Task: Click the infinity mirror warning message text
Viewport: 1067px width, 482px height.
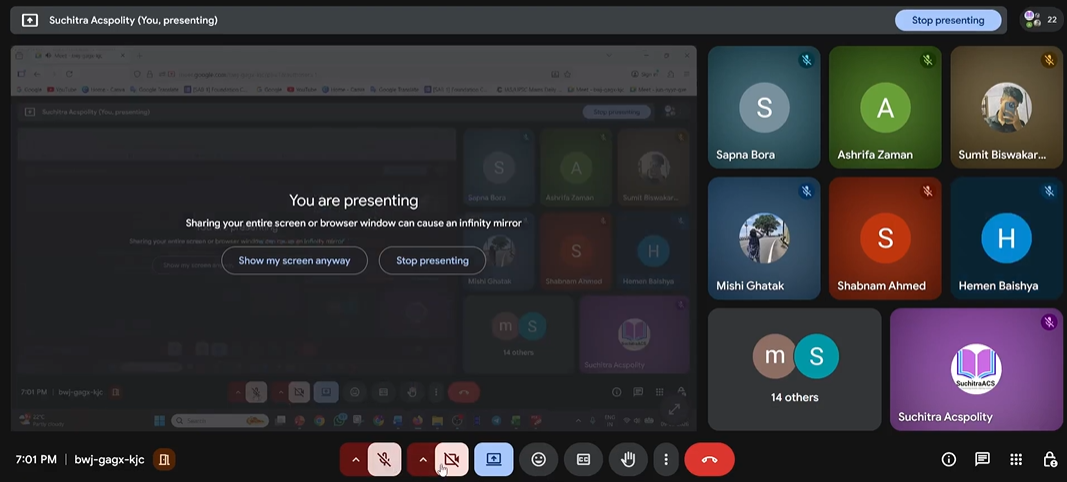Action: (354, 223)
